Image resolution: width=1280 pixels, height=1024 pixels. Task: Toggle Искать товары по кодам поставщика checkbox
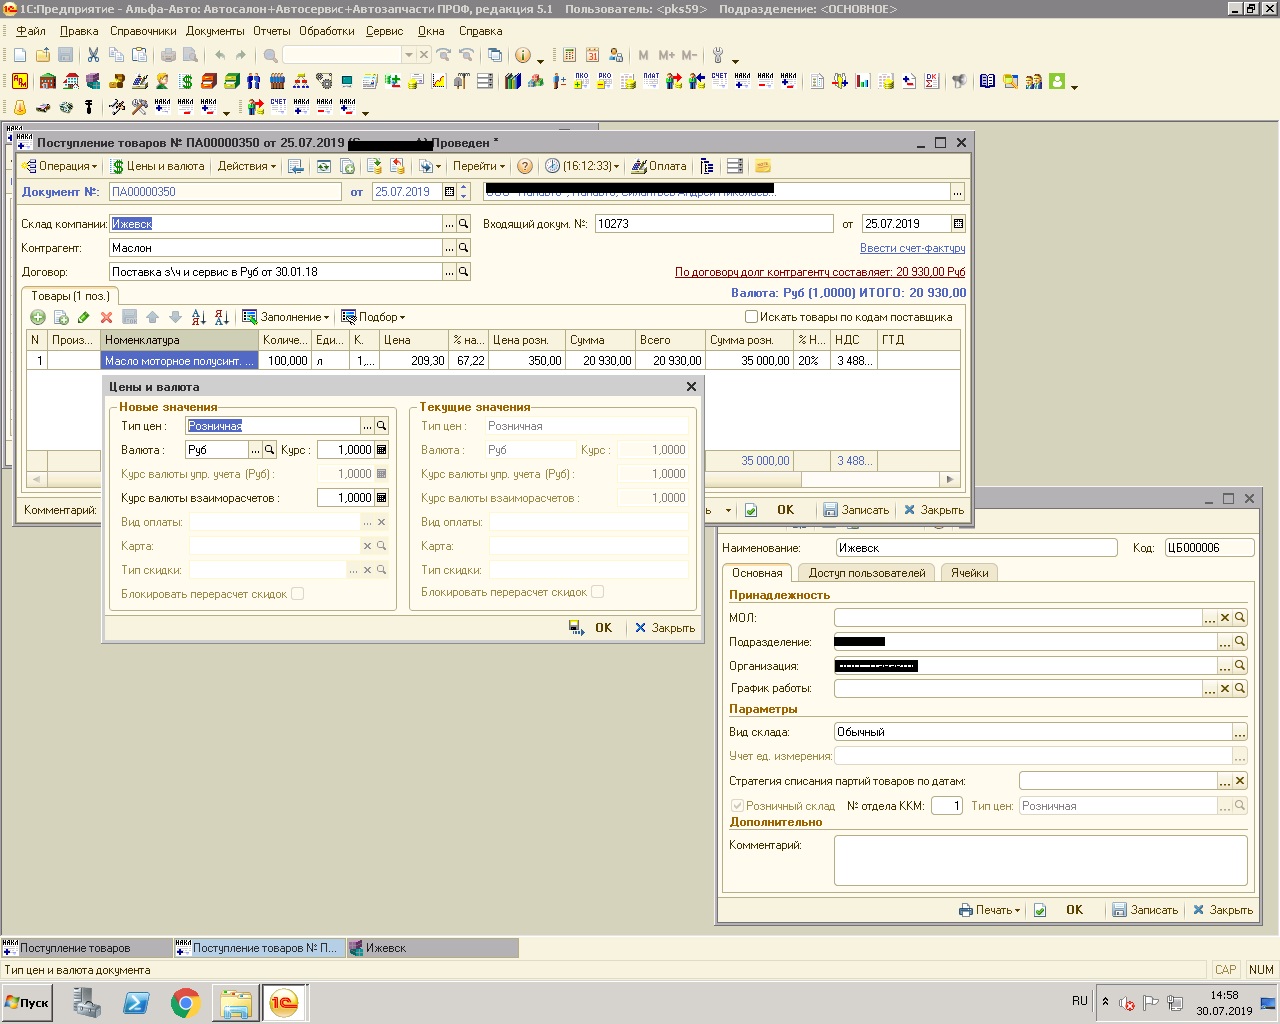coord(751,317)
